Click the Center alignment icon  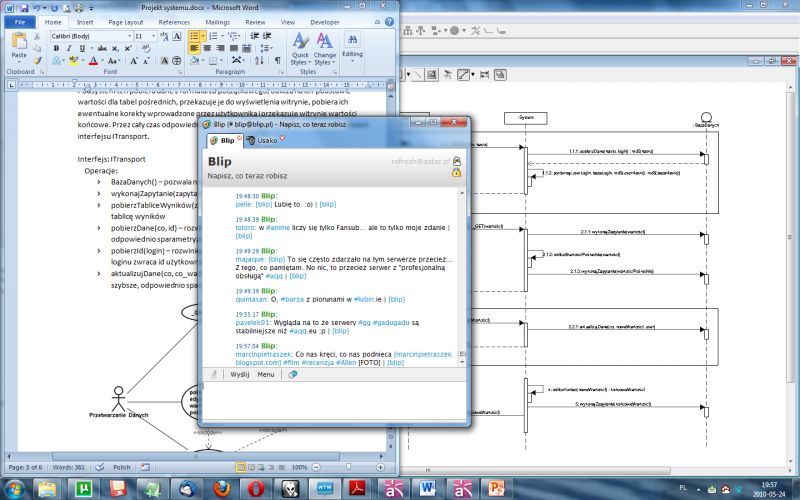207,48
